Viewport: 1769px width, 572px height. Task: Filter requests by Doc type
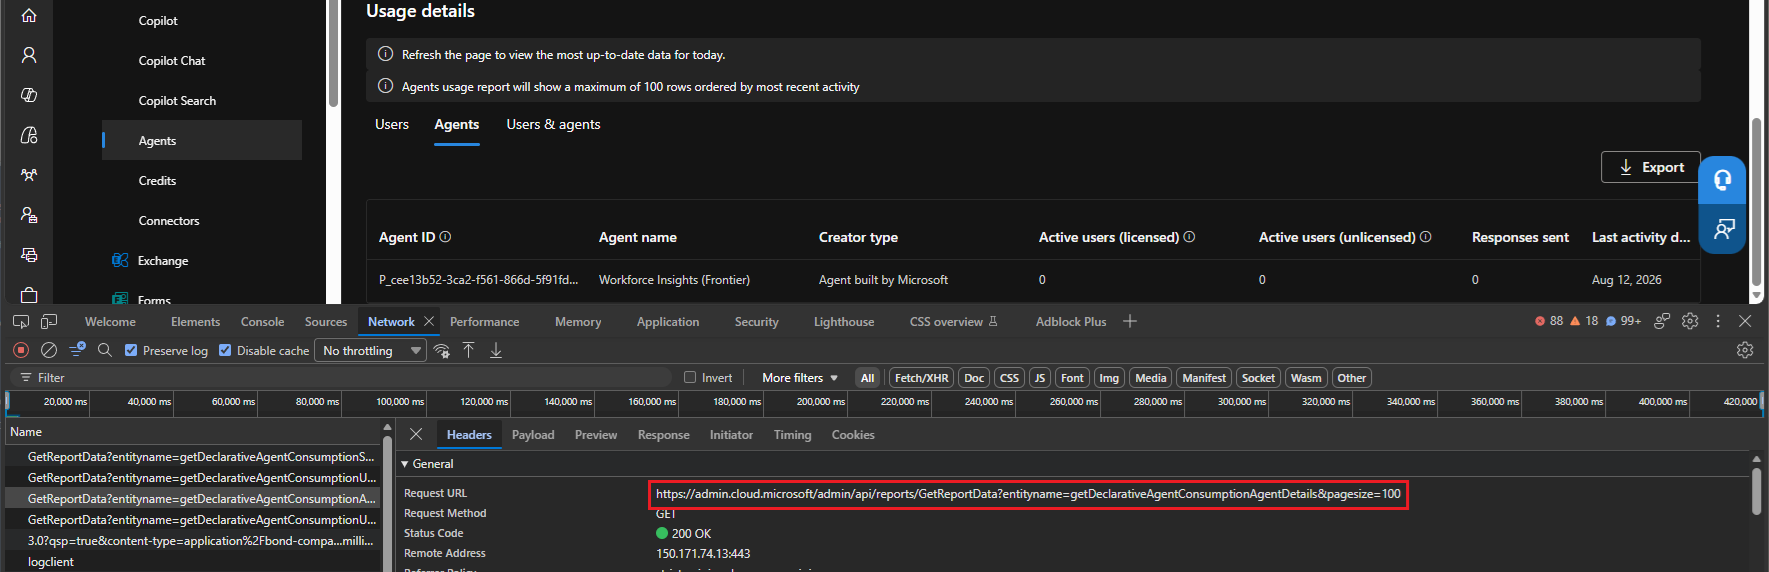974,378
